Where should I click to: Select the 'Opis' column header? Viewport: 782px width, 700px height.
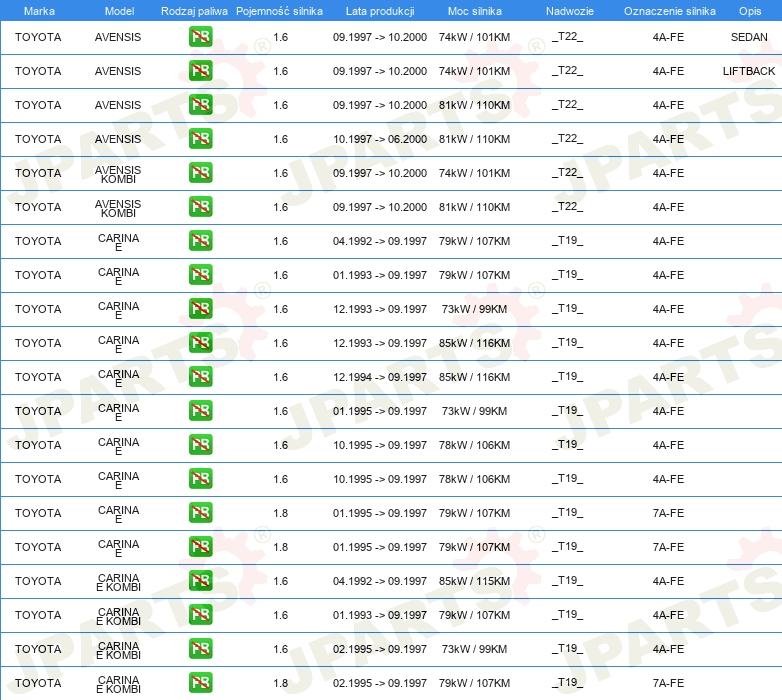(x=750, y=11)
